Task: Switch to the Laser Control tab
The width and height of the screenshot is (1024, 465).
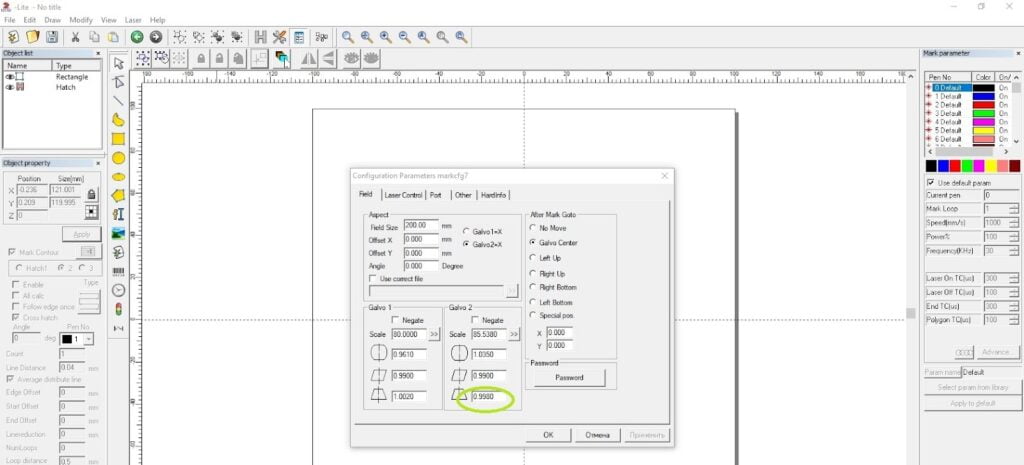Action: click(403, 195)
